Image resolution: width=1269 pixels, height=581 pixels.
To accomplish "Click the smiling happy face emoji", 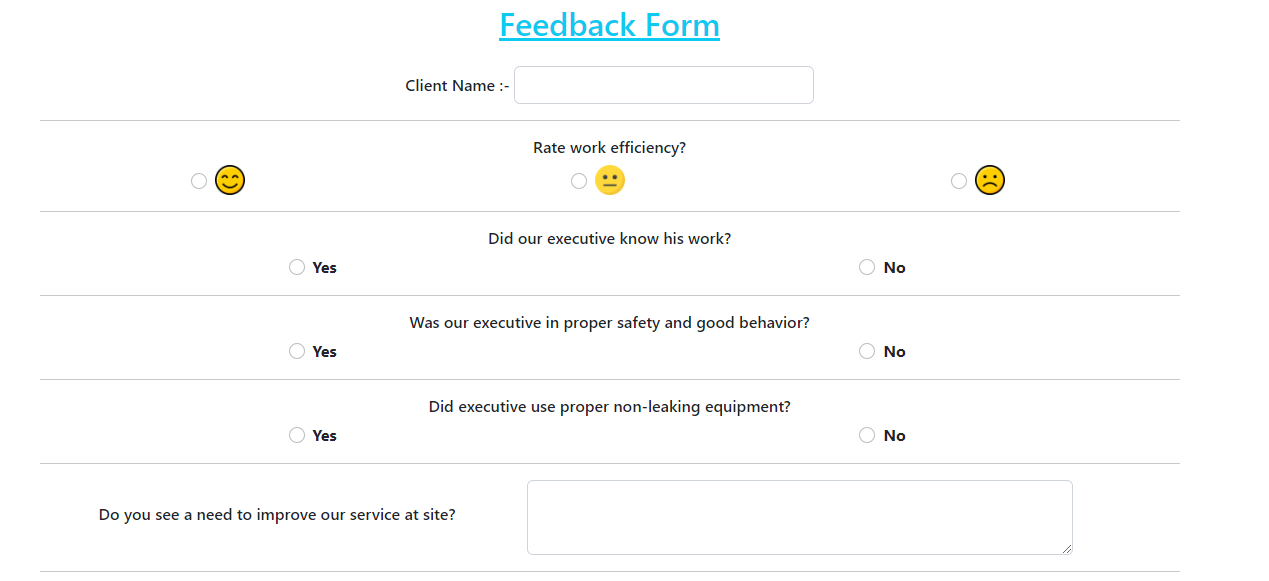I will point(230,180).
